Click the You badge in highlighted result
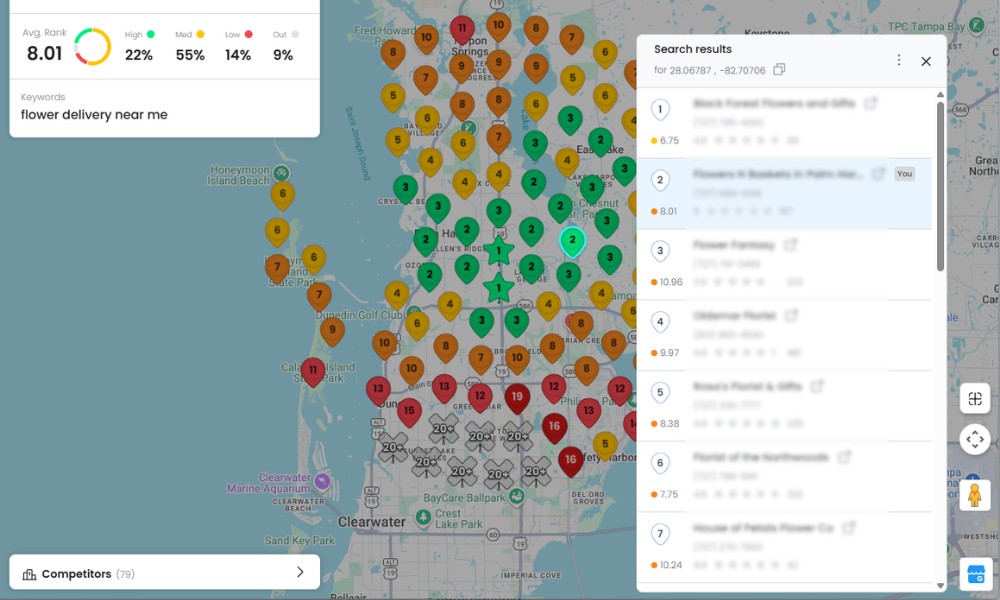Screen dimensions: 1000x600 pyautogui.click(x=904, y=173)
